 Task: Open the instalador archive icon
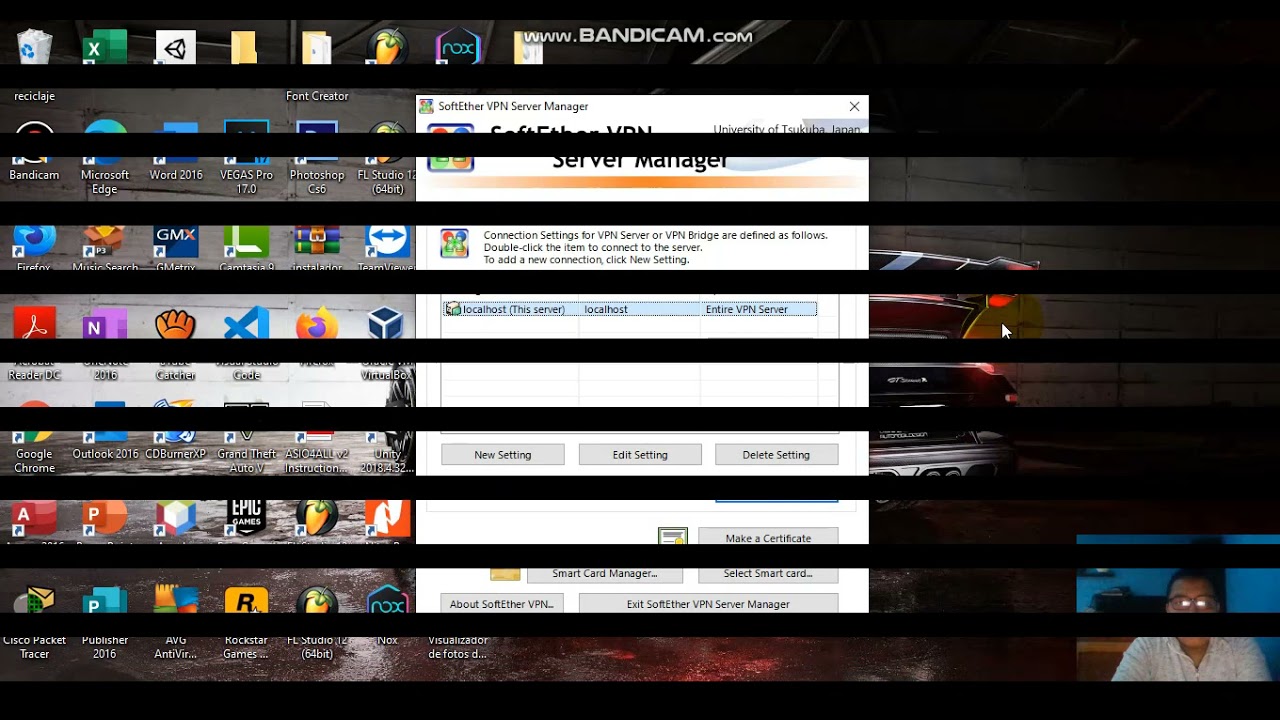tap(317, 242)
